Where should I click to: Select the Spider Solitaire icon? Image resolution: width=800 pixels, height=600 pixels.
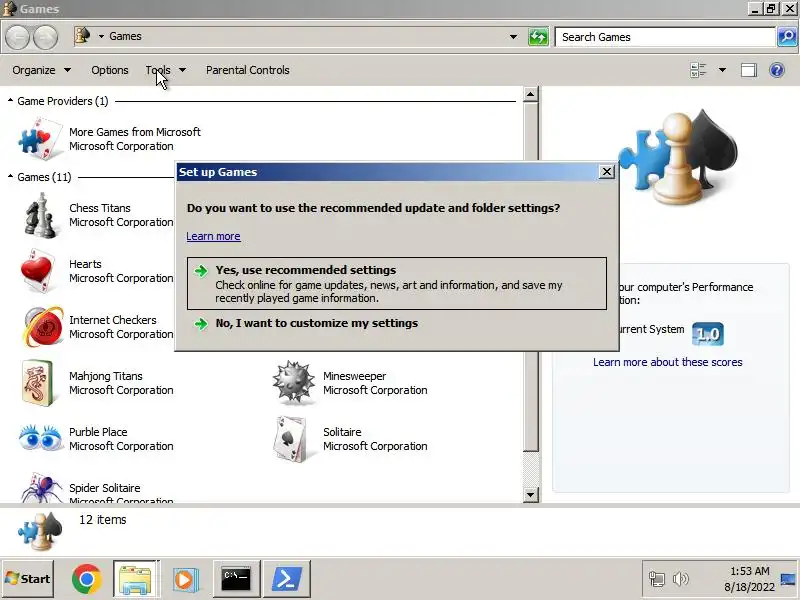(x=42, y=487)
